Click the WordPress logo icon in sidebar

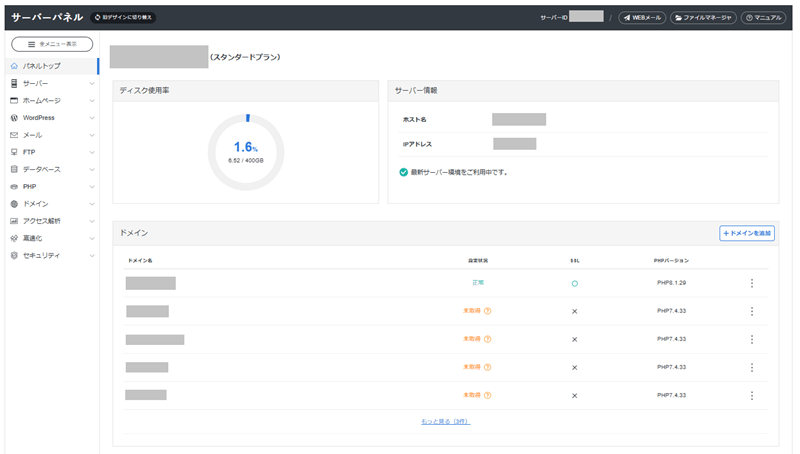[x=14, y=117]
